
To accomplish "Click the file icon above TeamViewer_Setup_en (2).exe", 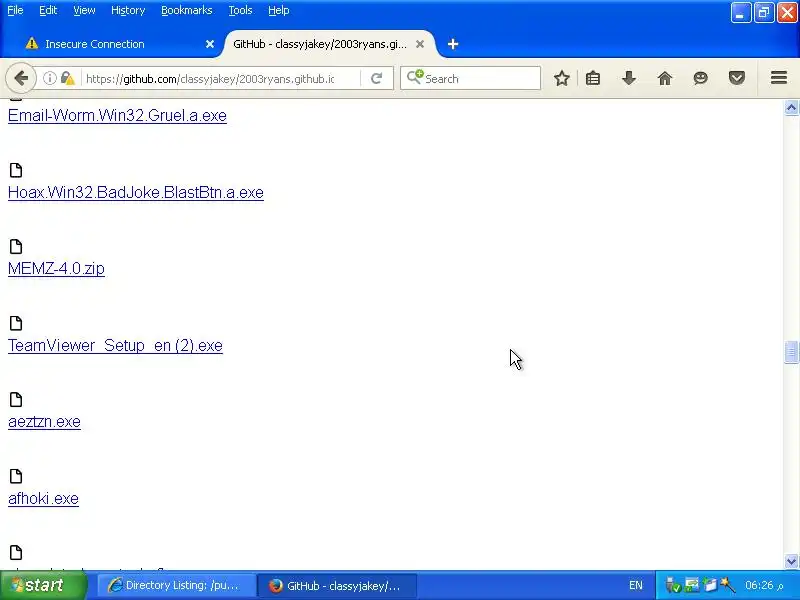I will pyautogui.click(x=16, y=323).
